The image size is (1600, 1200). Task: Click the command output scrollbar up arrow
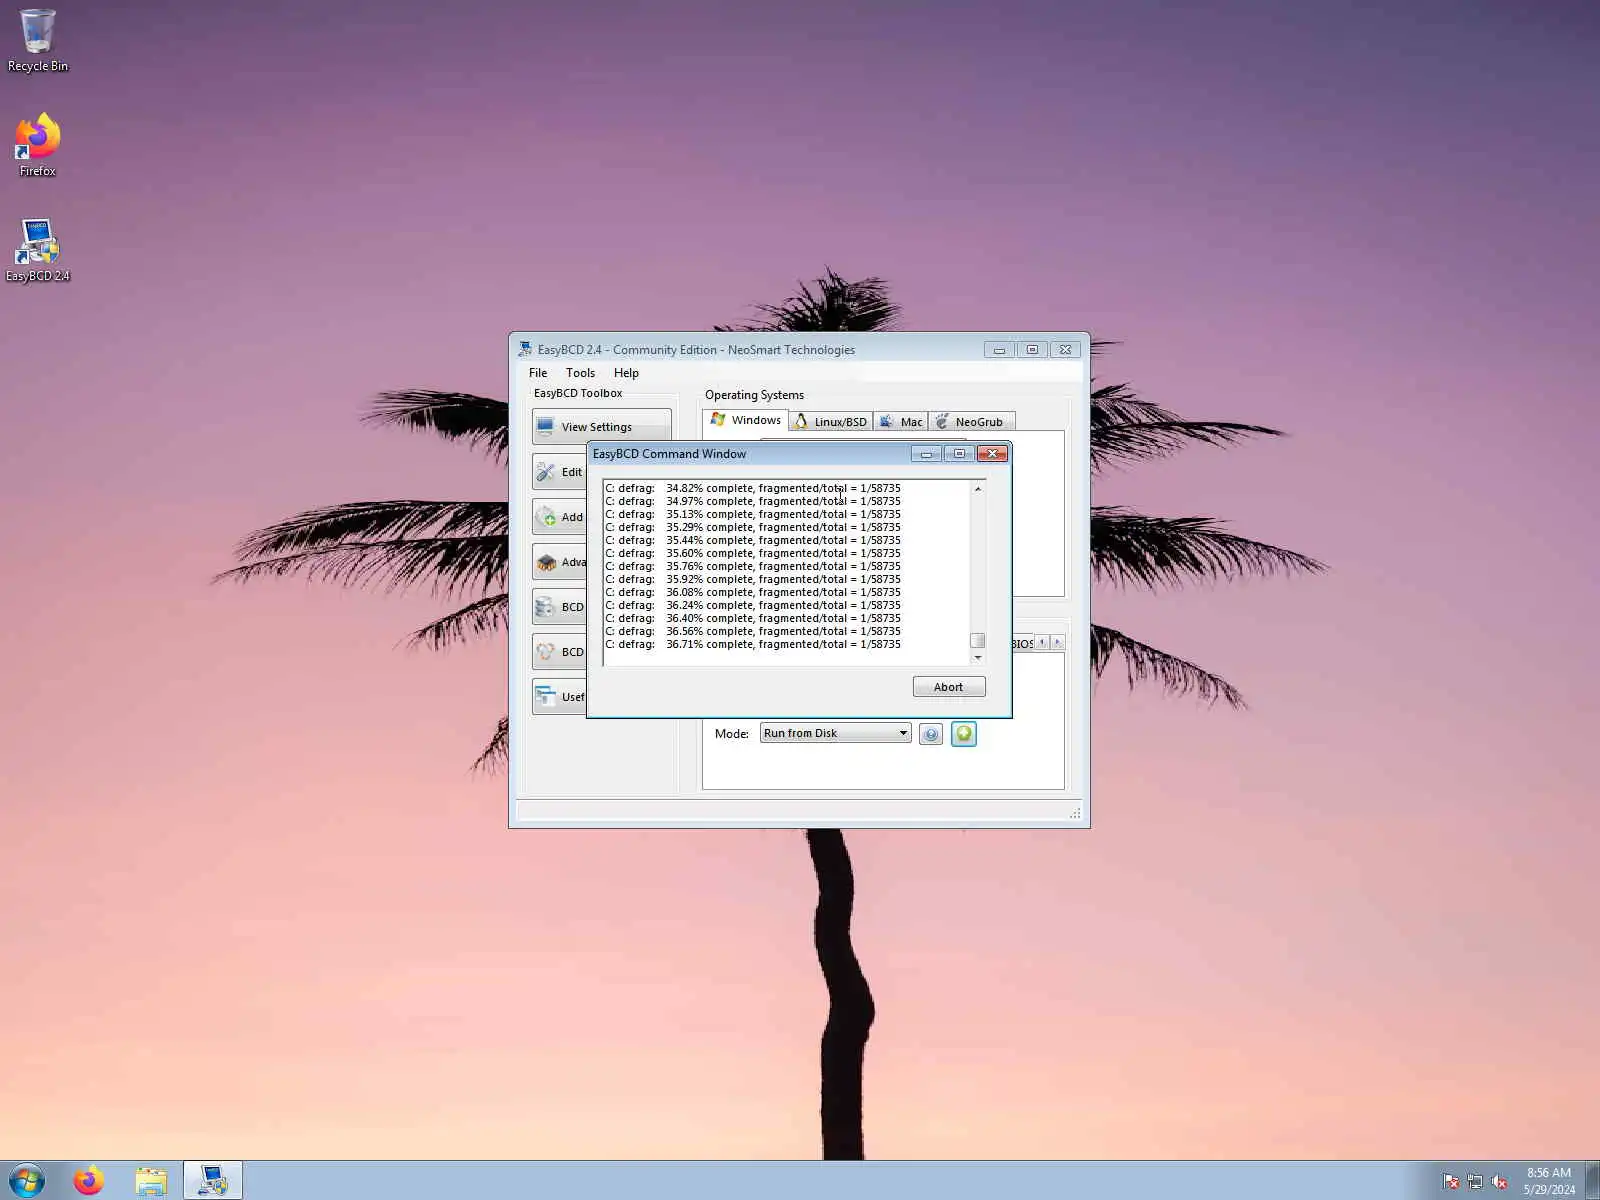(978, 489)
